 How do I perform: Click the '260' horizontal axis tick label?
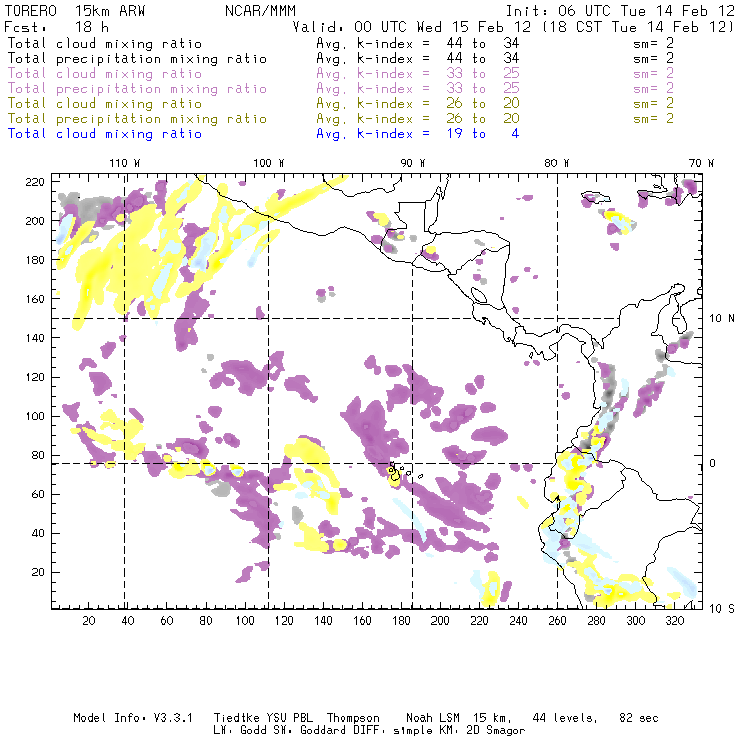[557, 621]
